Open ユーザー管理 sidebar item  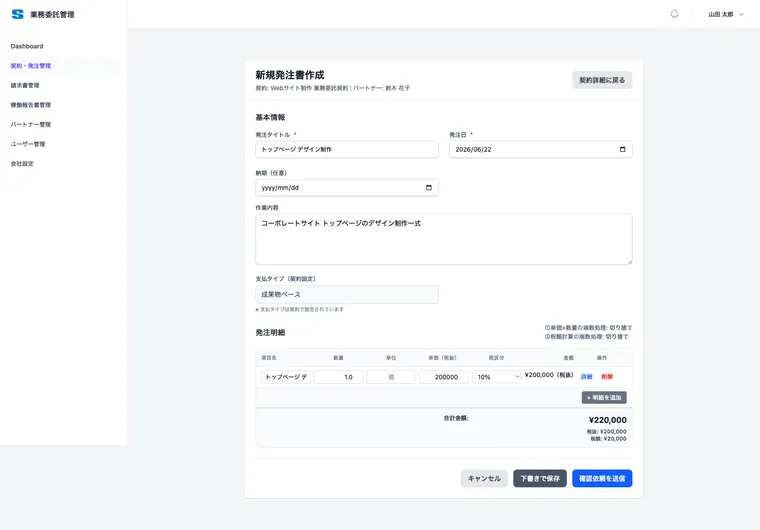click(x=28, y=144)
